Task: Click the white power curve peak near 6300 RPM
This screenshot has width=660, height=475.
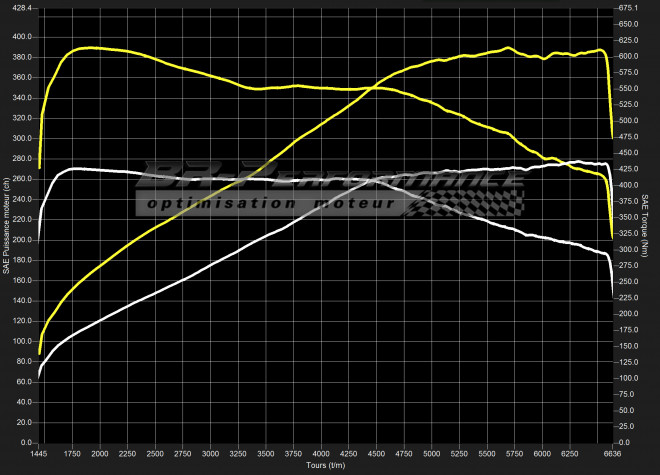Action: 578,162
